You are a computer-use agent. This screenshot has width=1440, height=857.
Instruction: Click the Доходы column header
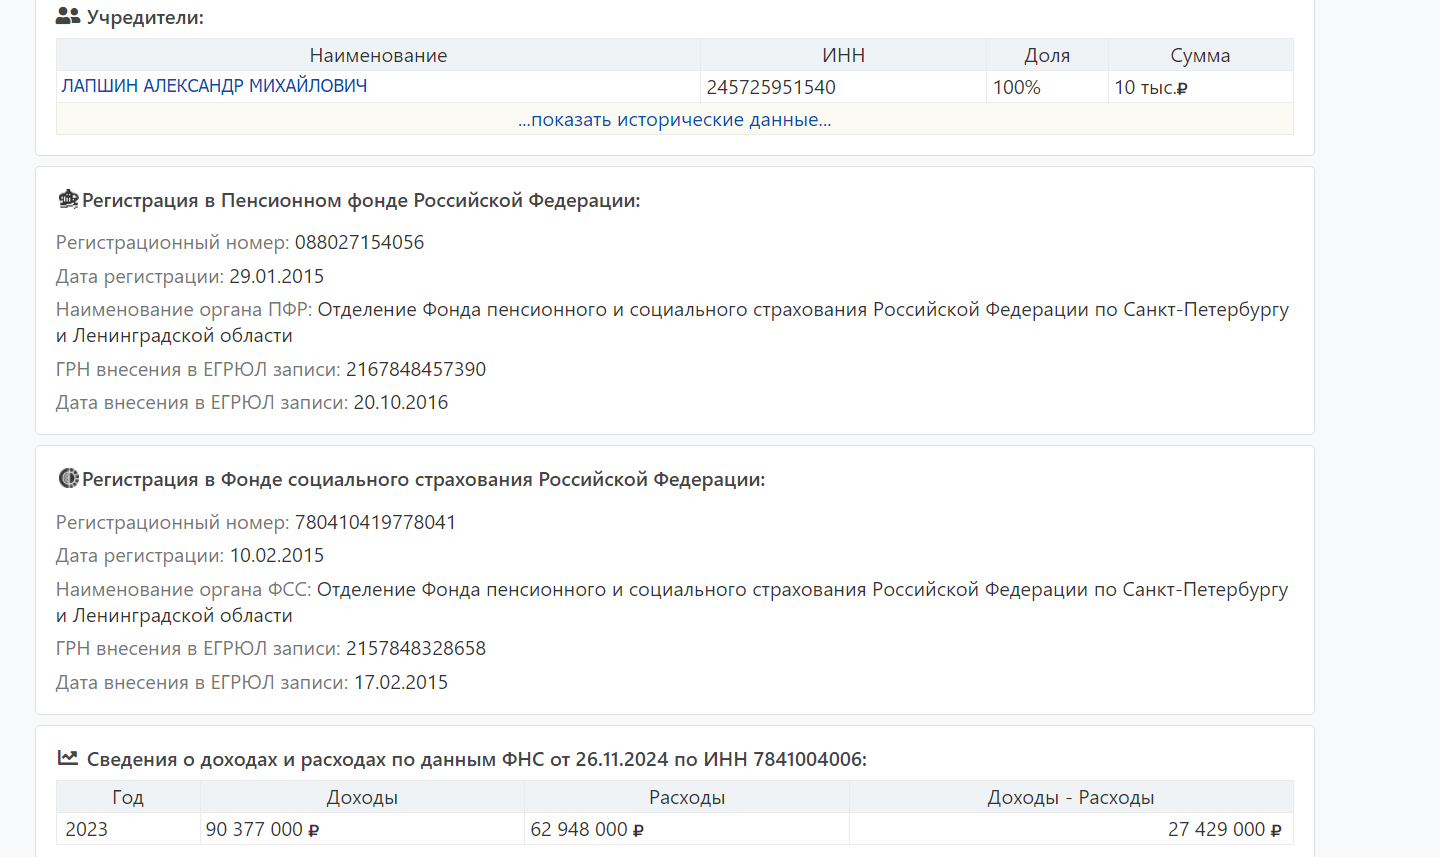pos(362,797)
